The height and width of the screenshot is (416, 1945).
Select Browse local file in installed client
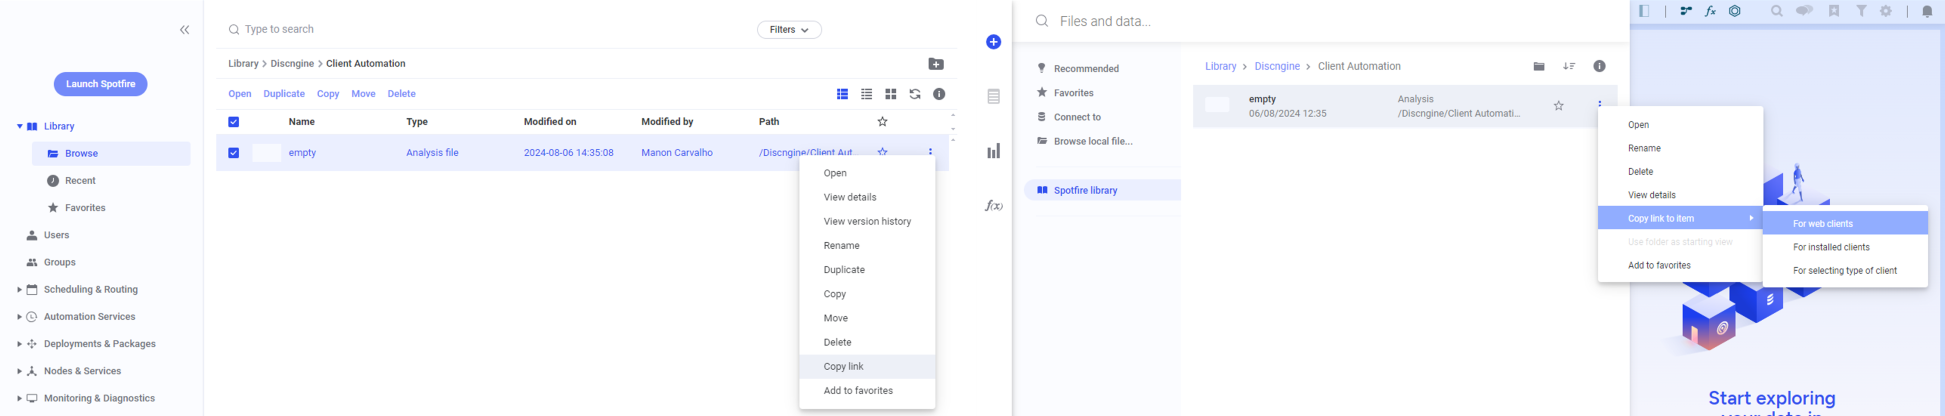pos(1092,141)
